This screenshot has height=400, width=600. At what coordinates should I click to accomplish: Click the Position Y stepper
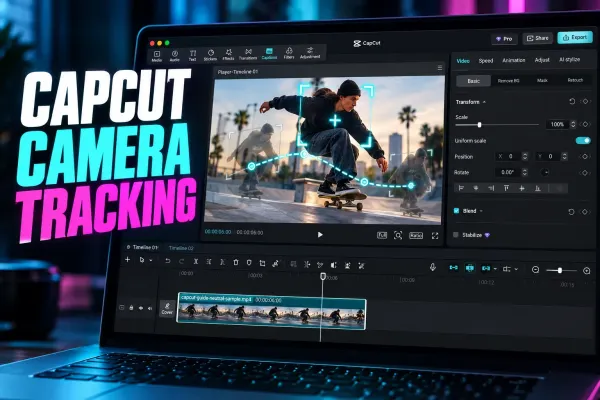click(564, 156)
